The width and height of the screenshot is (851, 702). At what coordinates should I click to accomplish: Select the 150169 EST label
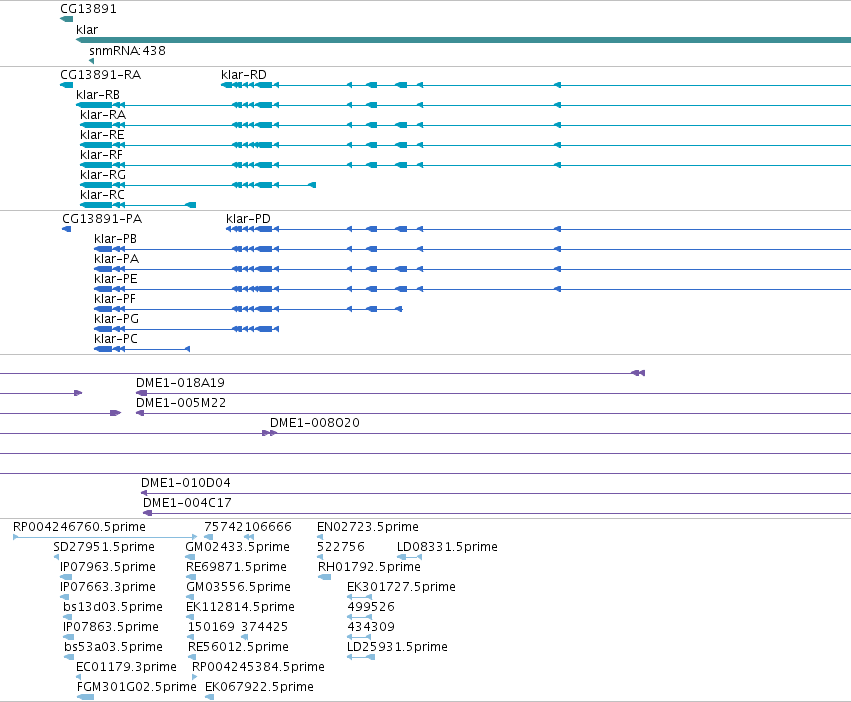pyautogui.click(x=211, y=627)
